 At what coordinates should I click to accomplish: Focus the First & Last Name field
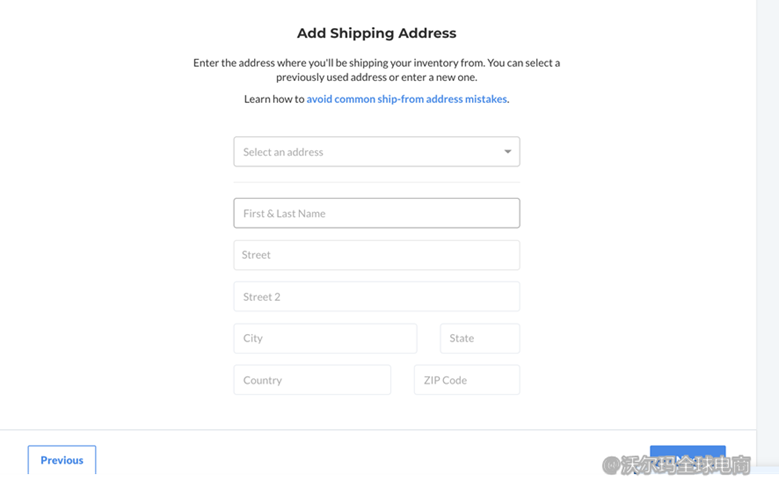tap(376, 213)
